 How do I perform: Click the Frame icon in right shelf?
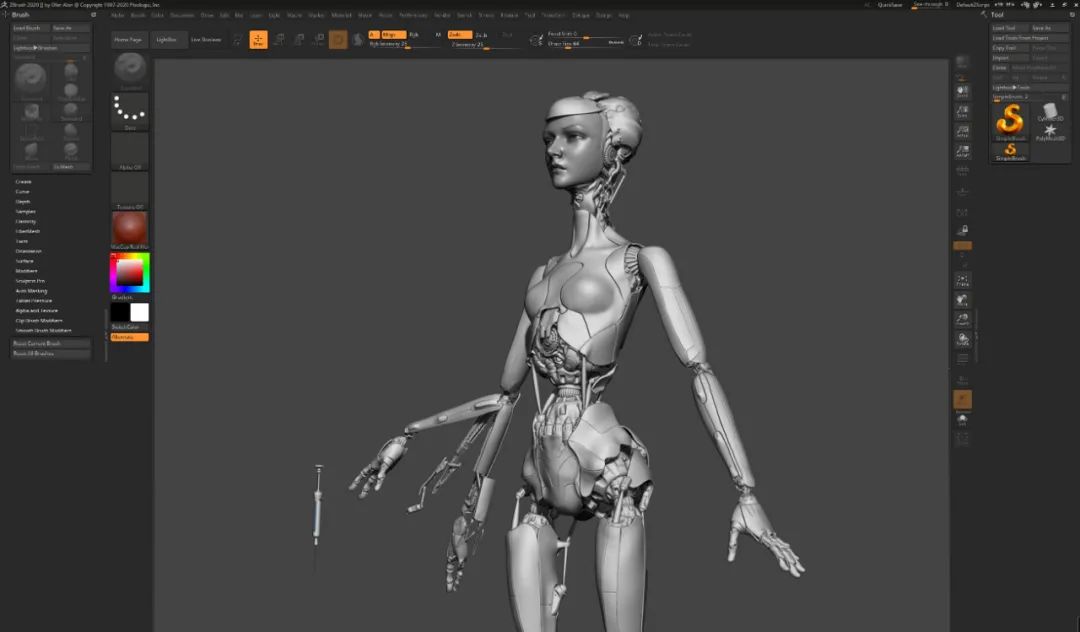click(x=962, y=280)
